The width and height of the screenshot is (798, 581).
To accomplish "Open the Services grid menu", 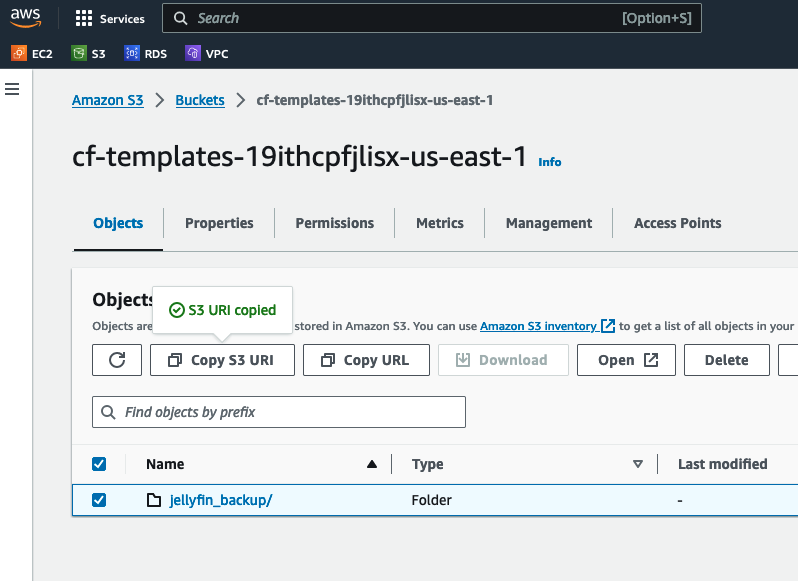I will click(110, 18).
